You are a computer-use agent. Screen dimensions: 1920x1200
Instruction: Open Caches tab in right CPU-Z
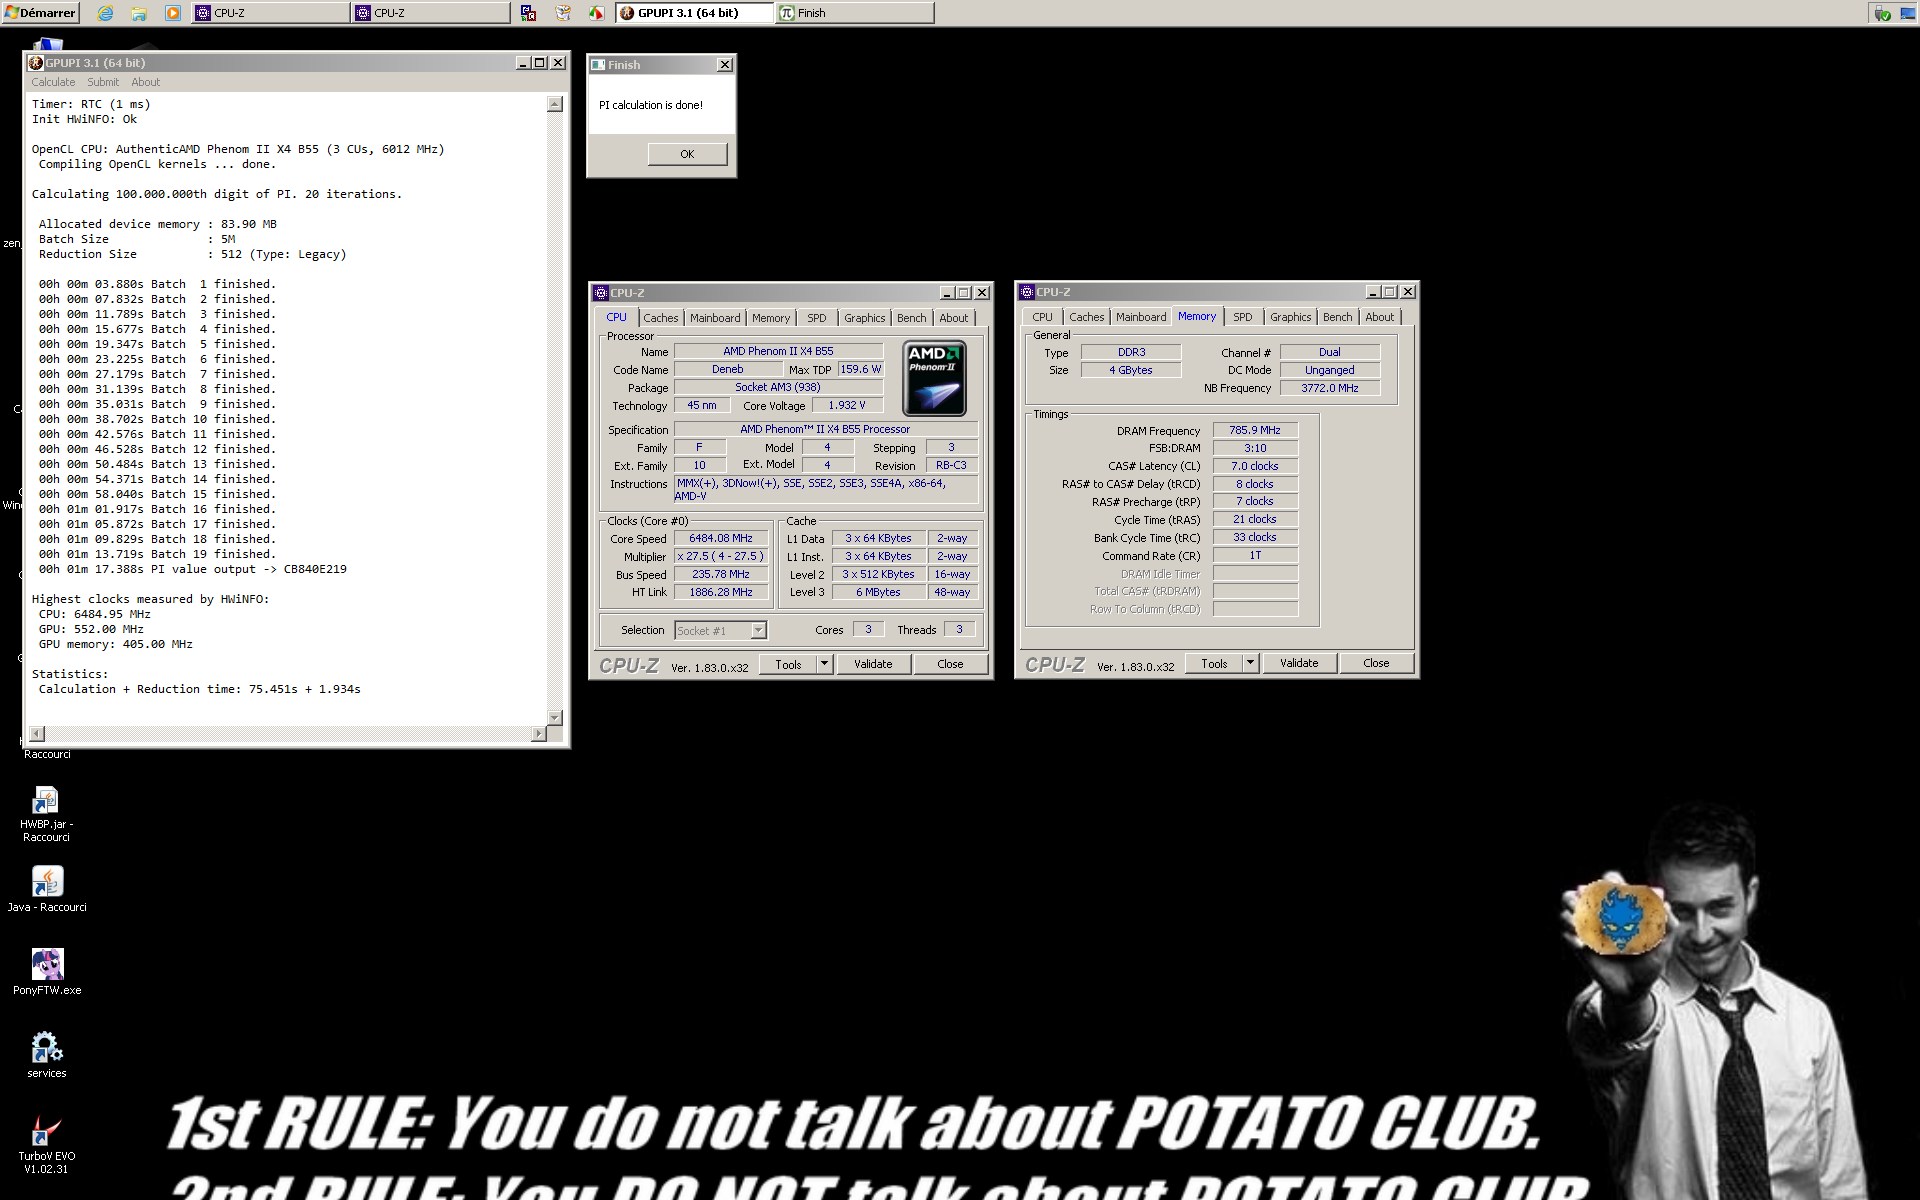tap(1086, 317)
